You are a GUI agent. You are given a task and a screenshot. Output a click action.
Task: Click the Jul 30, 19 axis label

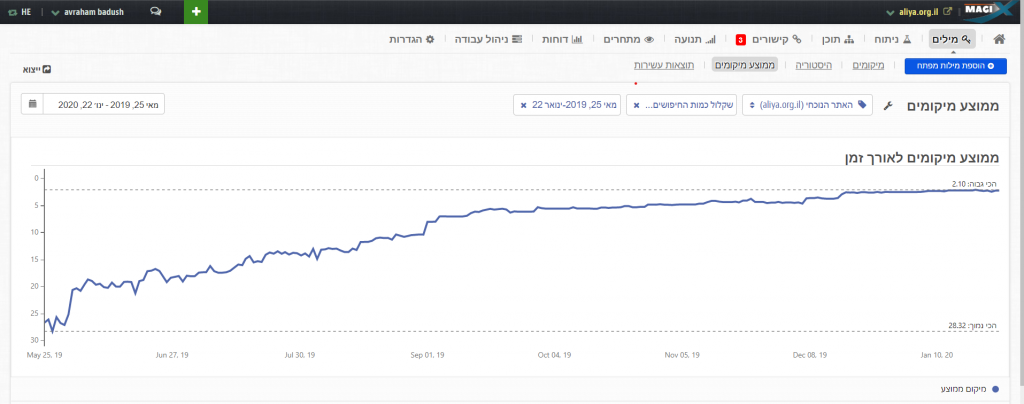tap(300, 355)
